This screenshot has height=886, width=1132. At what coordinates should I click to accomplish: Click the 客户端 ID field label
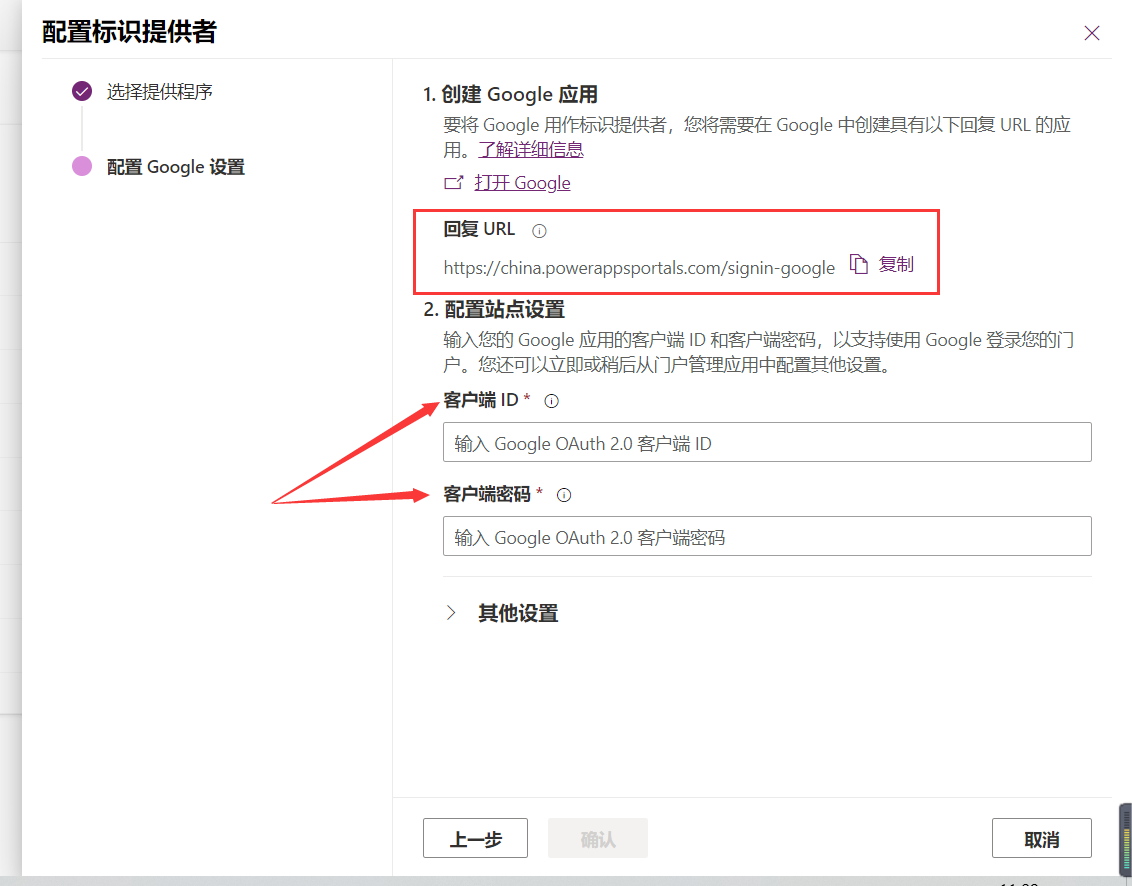pos(481,400)
